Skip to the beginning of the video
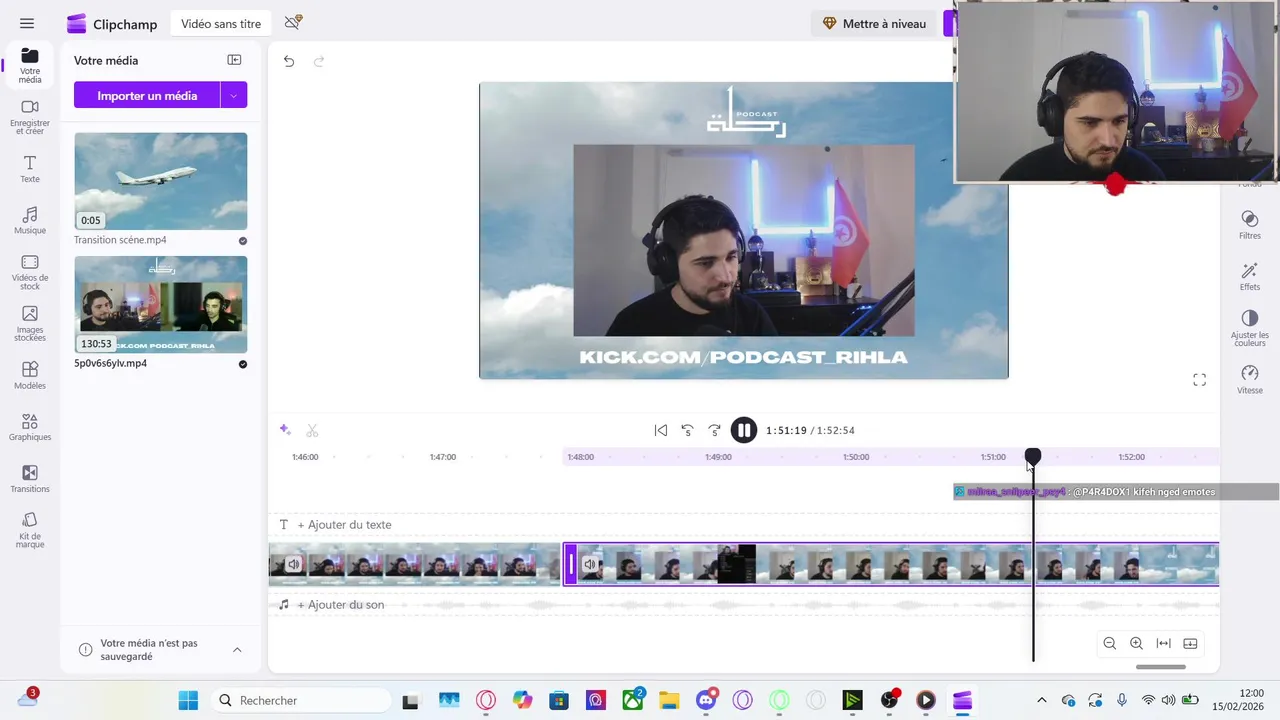The image size is (1280, 720). (x=660, y=430)
